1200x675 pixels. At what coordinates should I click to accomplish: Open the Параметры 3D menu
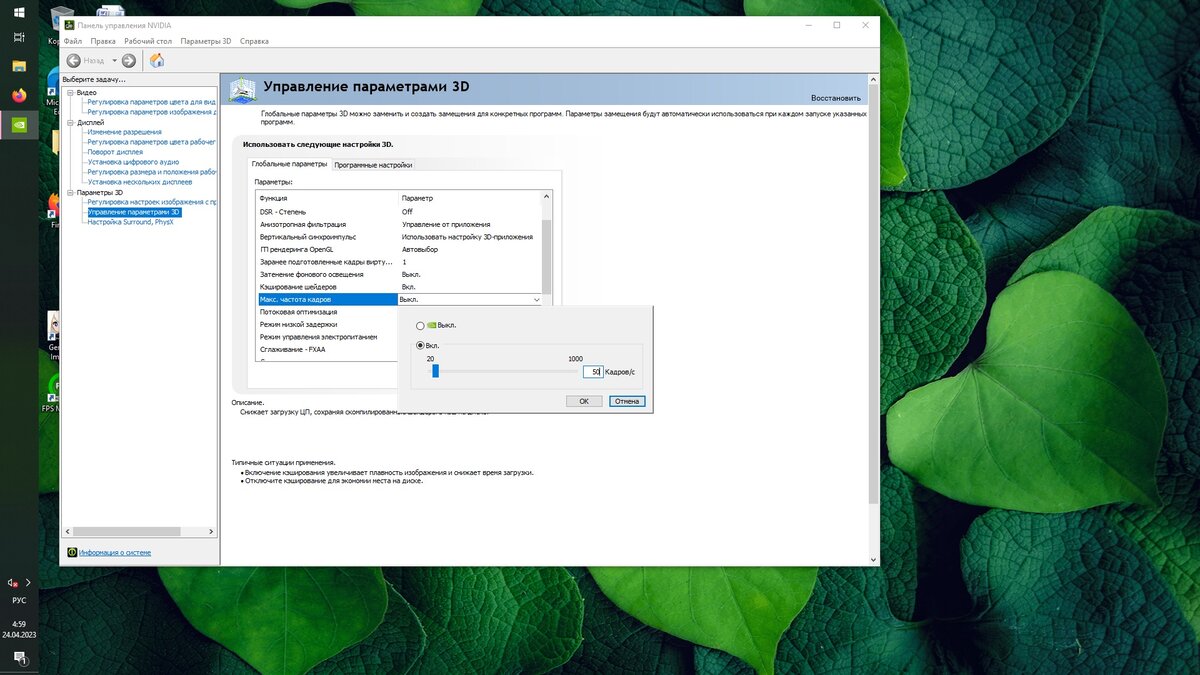point(206,41)
